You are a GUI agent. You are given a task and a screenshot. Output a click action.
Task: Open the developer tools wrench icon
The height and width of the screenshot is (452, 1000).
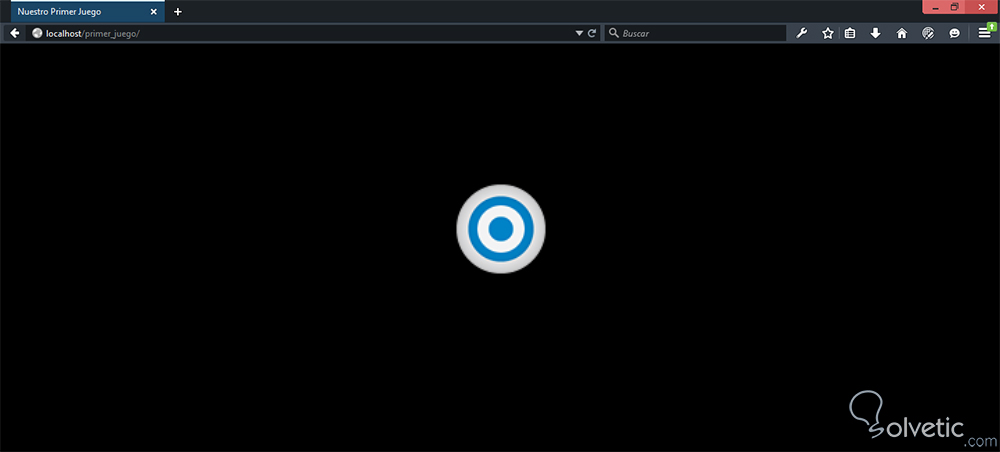802,33
